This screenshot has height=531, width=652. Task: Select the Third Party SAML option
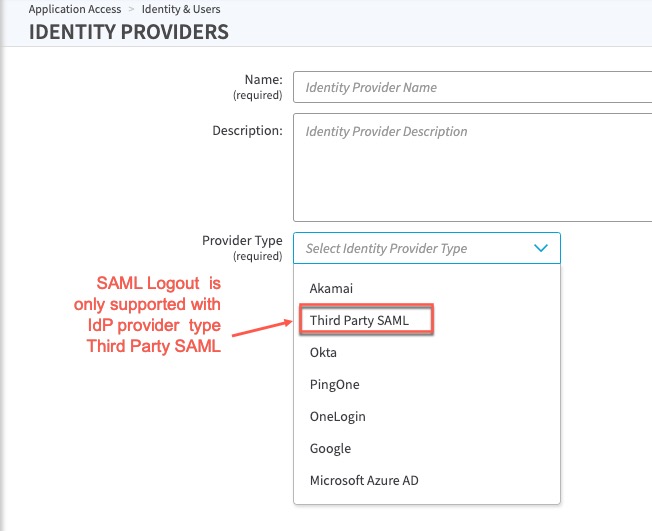coord(367,320)
